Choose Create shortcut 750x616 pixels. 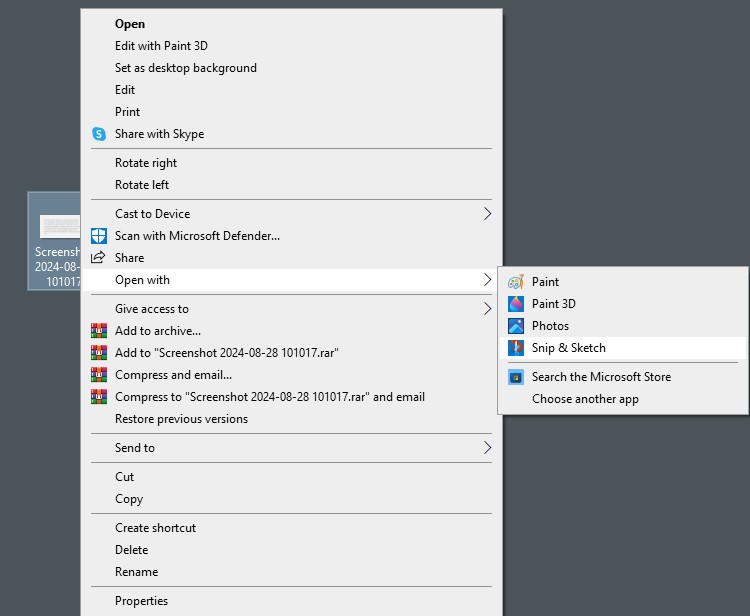291,528
